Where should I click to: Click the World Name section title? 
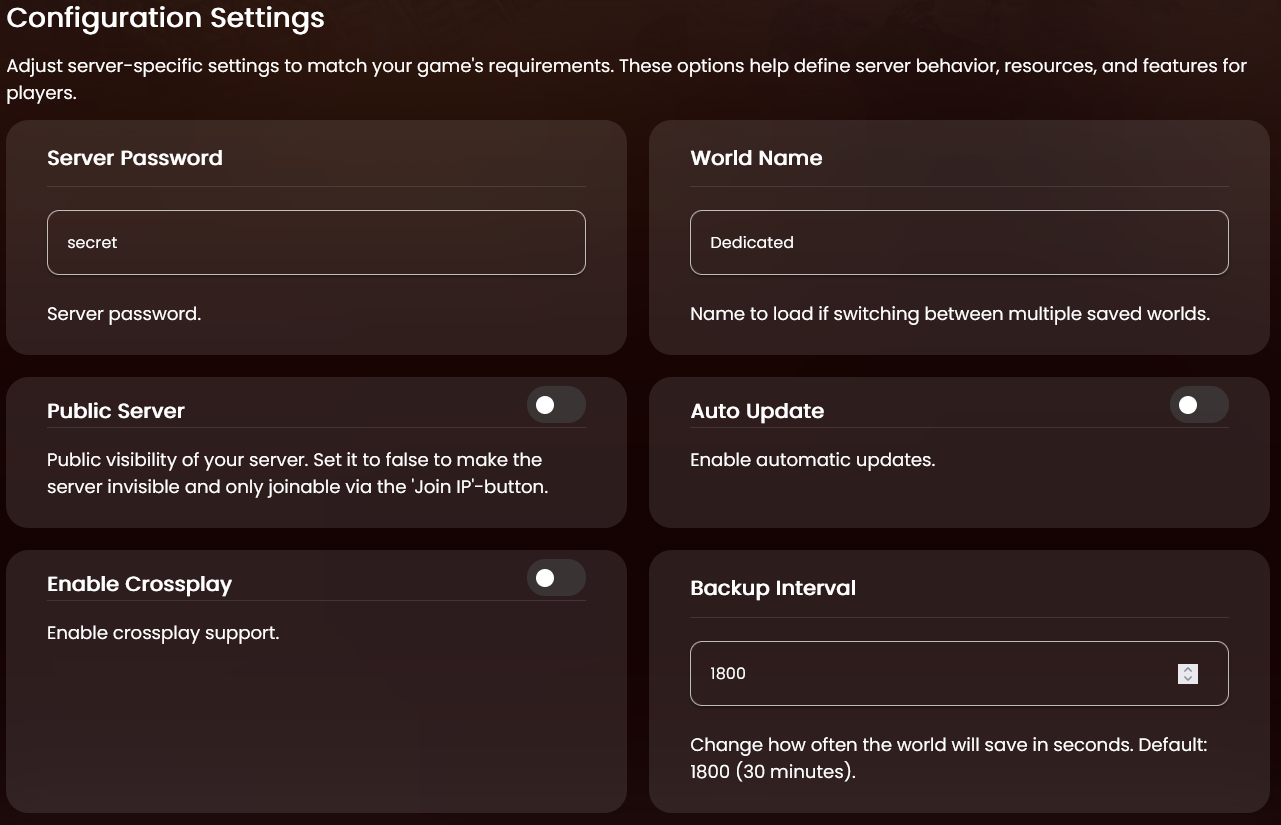756,158
